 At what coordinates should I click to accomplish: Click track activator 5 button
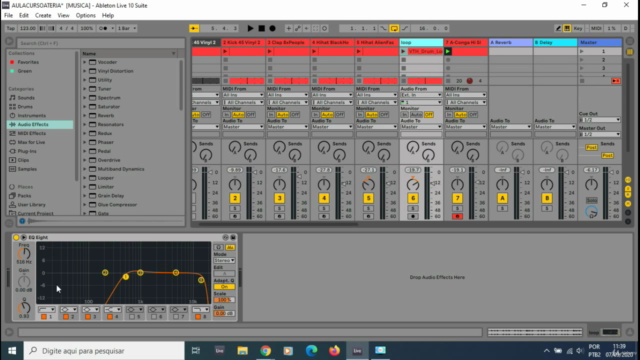tap(368, 198)
